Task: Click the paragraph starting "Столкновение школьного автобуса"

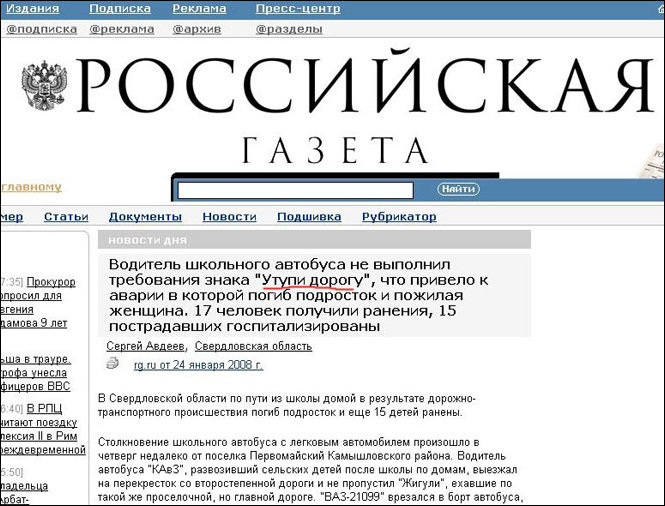Action: (x=310, y=470)
